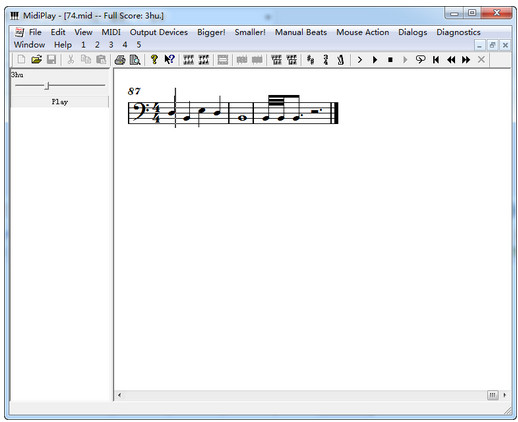Click the horizontal scrollbar right arrow
This screenshot has width=518, height=422.
(x=505, y=395)
